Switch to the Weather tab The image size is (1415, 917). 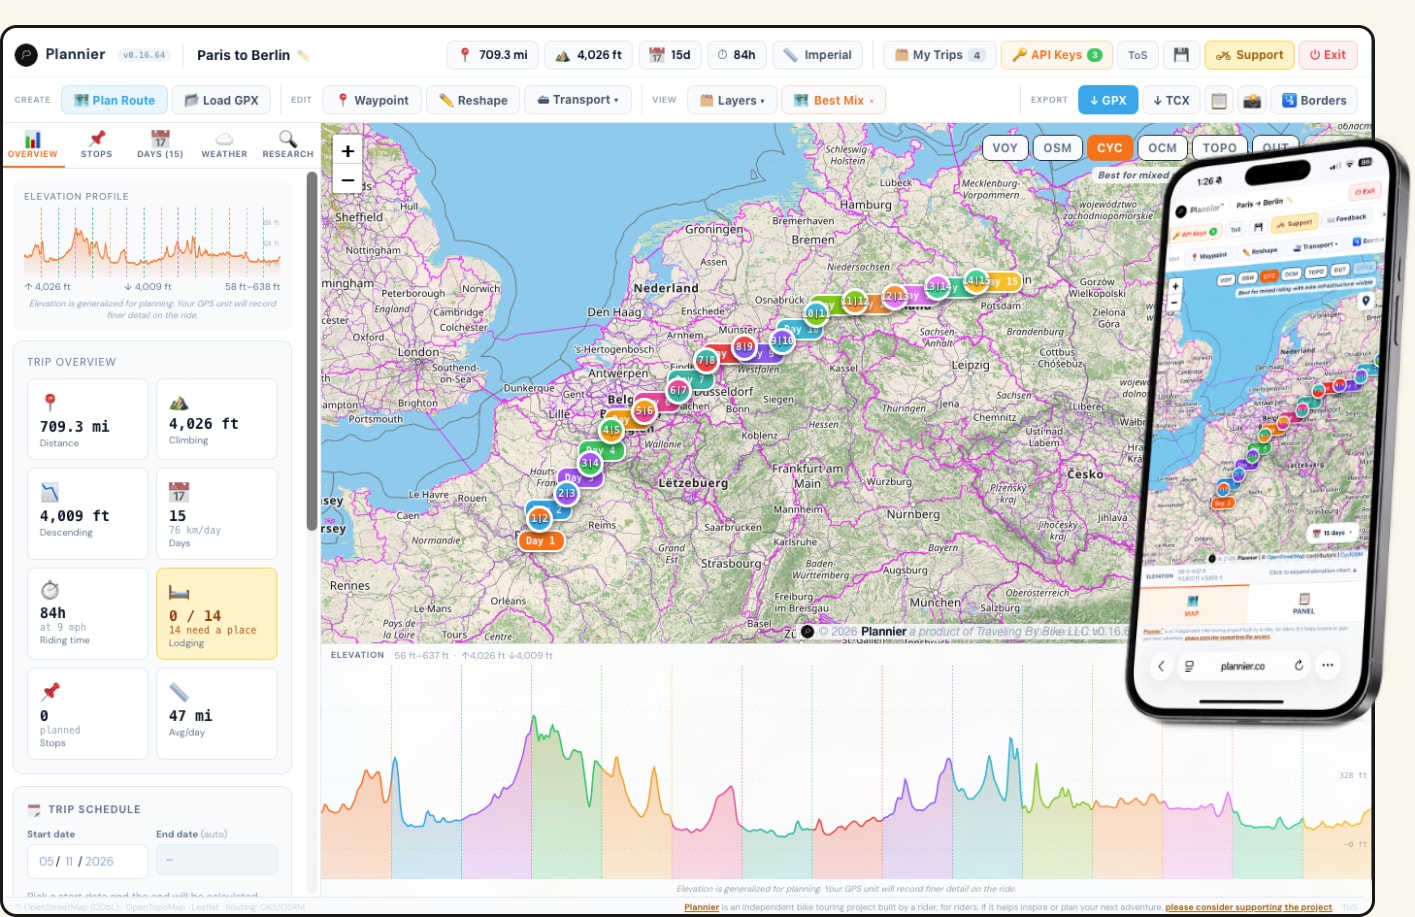pyautogui.click(x=224, y=145)
